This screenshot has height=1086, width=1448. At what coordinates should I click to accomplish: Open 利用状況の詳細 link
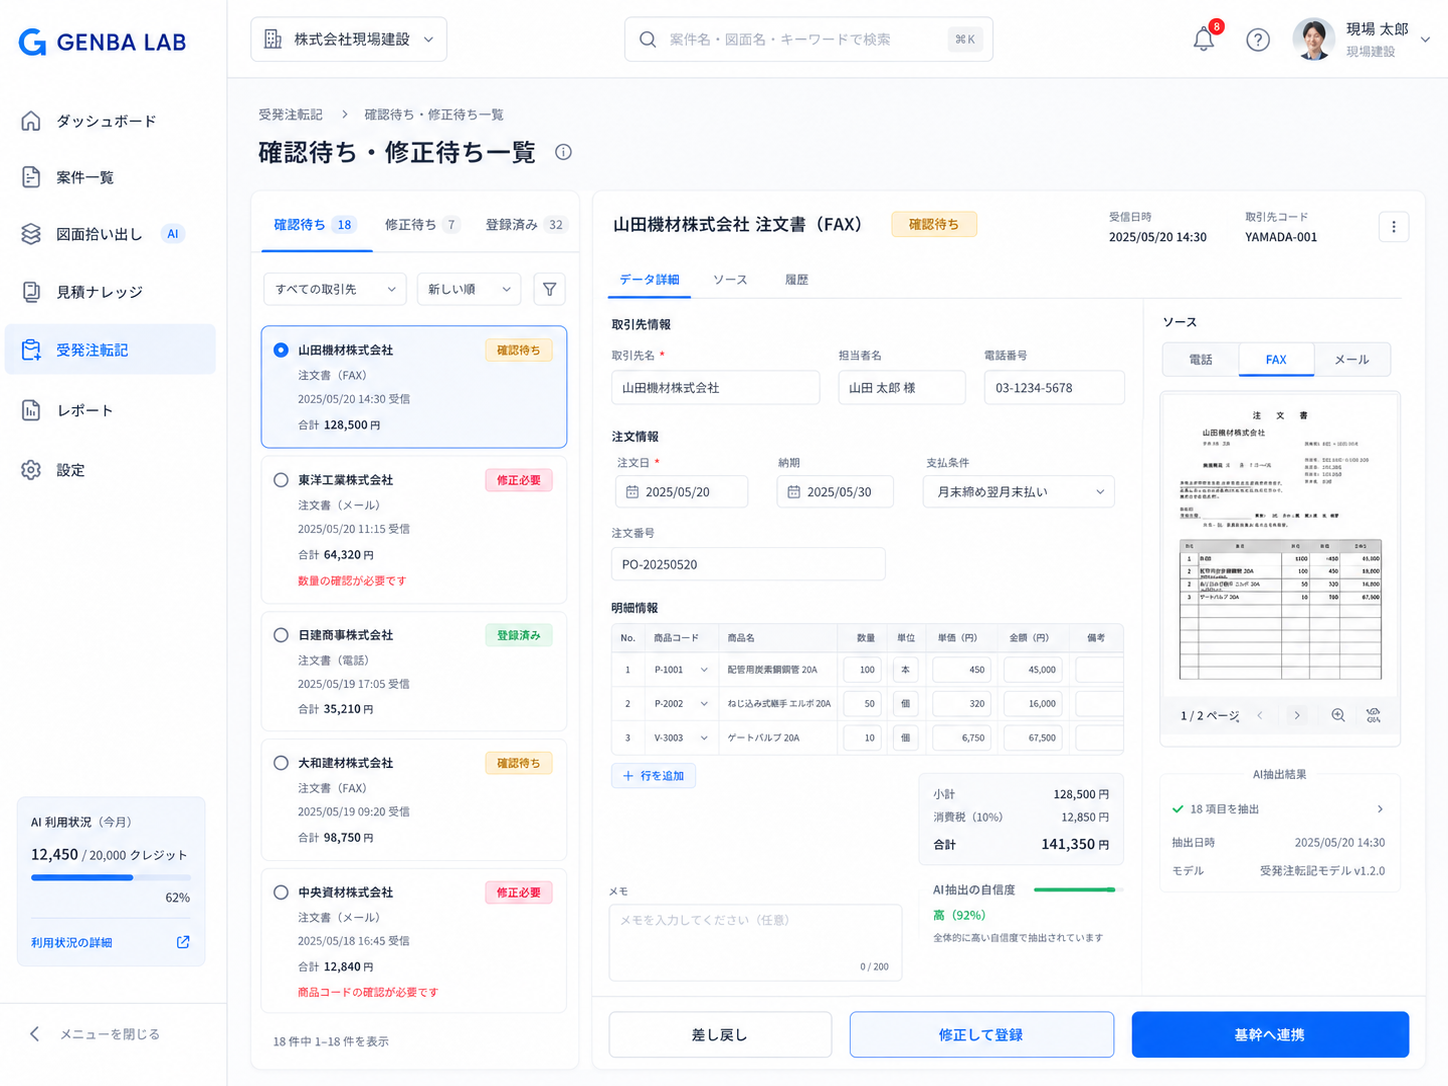pos(71,942)
